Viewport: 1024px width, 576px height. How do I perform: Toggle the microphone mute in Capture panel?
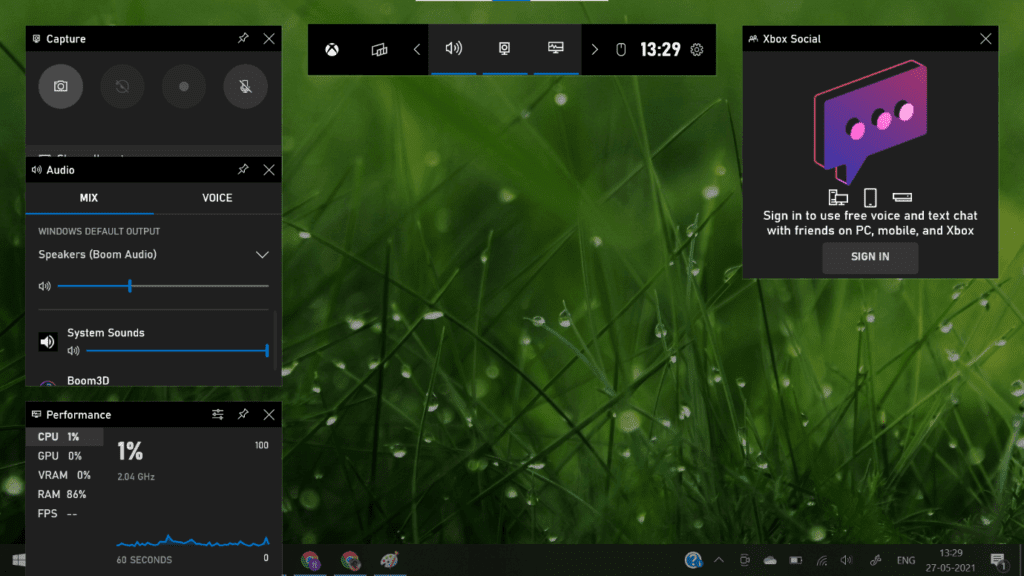pos(245,86)
